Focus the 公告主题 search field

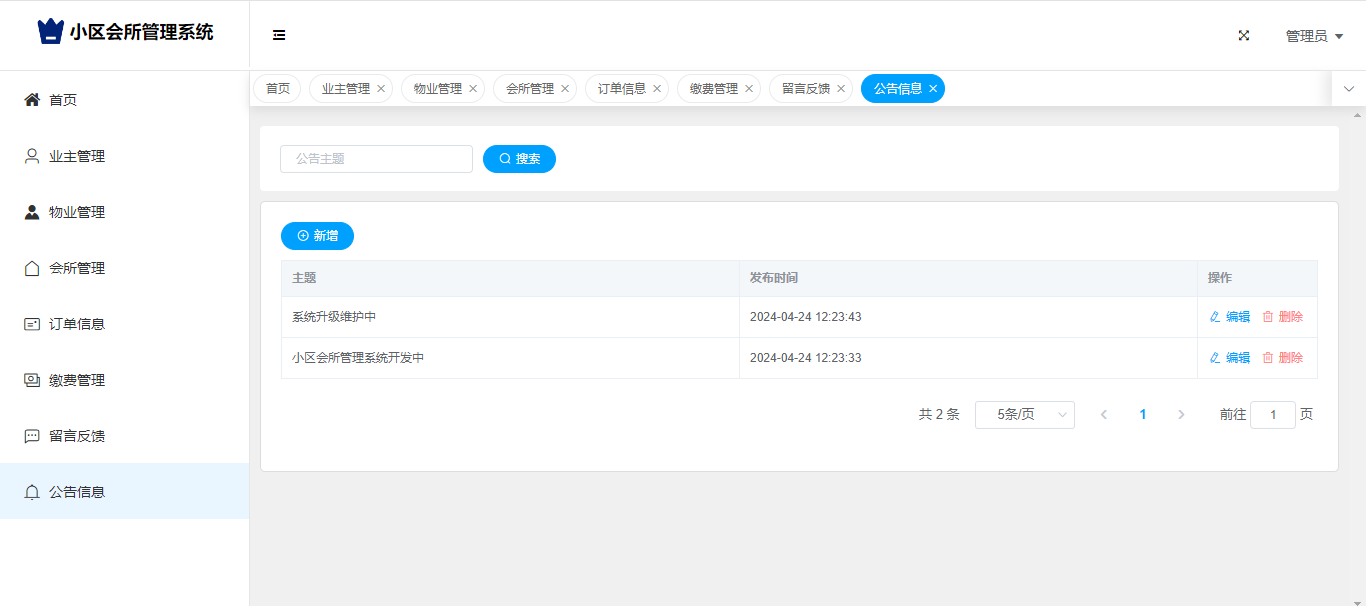tap(376, 159)
